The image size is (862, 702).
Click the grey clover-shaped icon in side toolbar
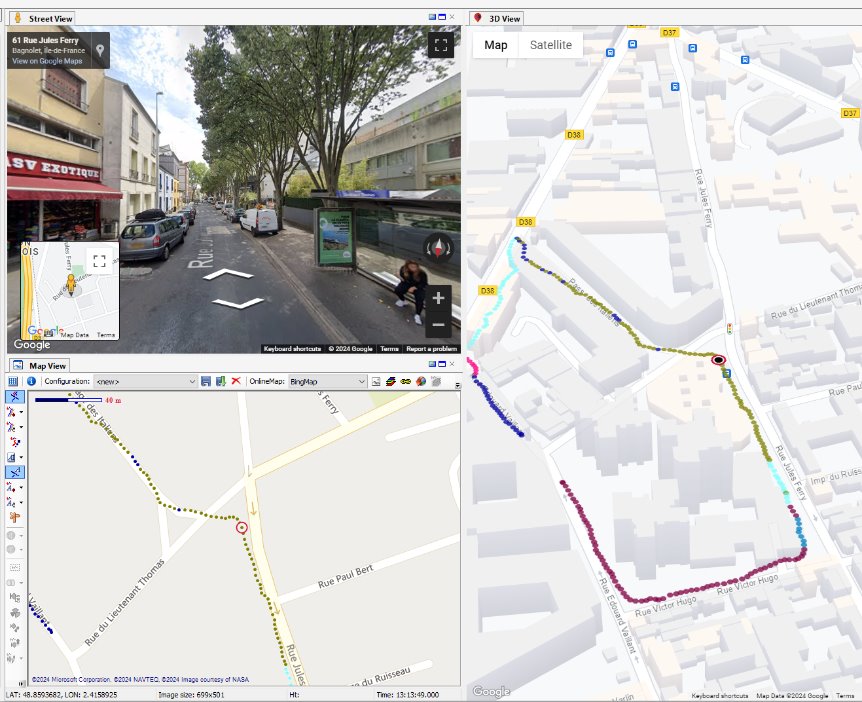click(14, 612)
